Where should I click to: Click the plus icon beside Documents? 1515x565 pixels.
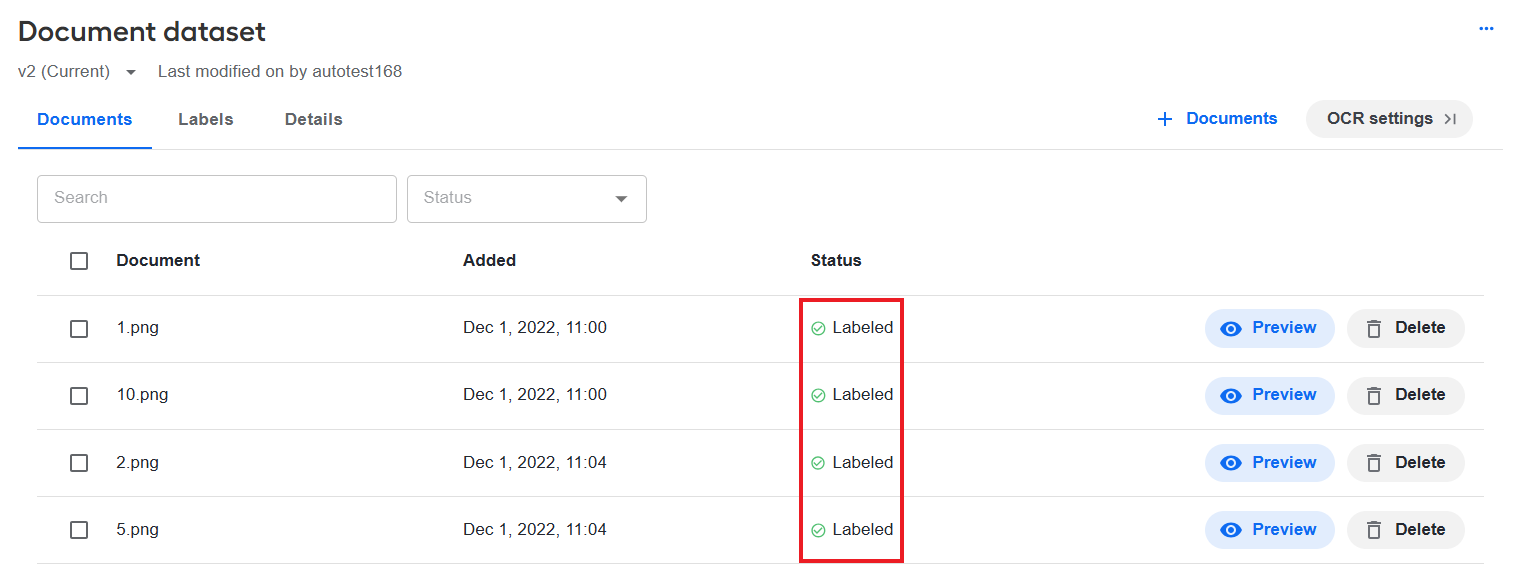click(1164, 119)
